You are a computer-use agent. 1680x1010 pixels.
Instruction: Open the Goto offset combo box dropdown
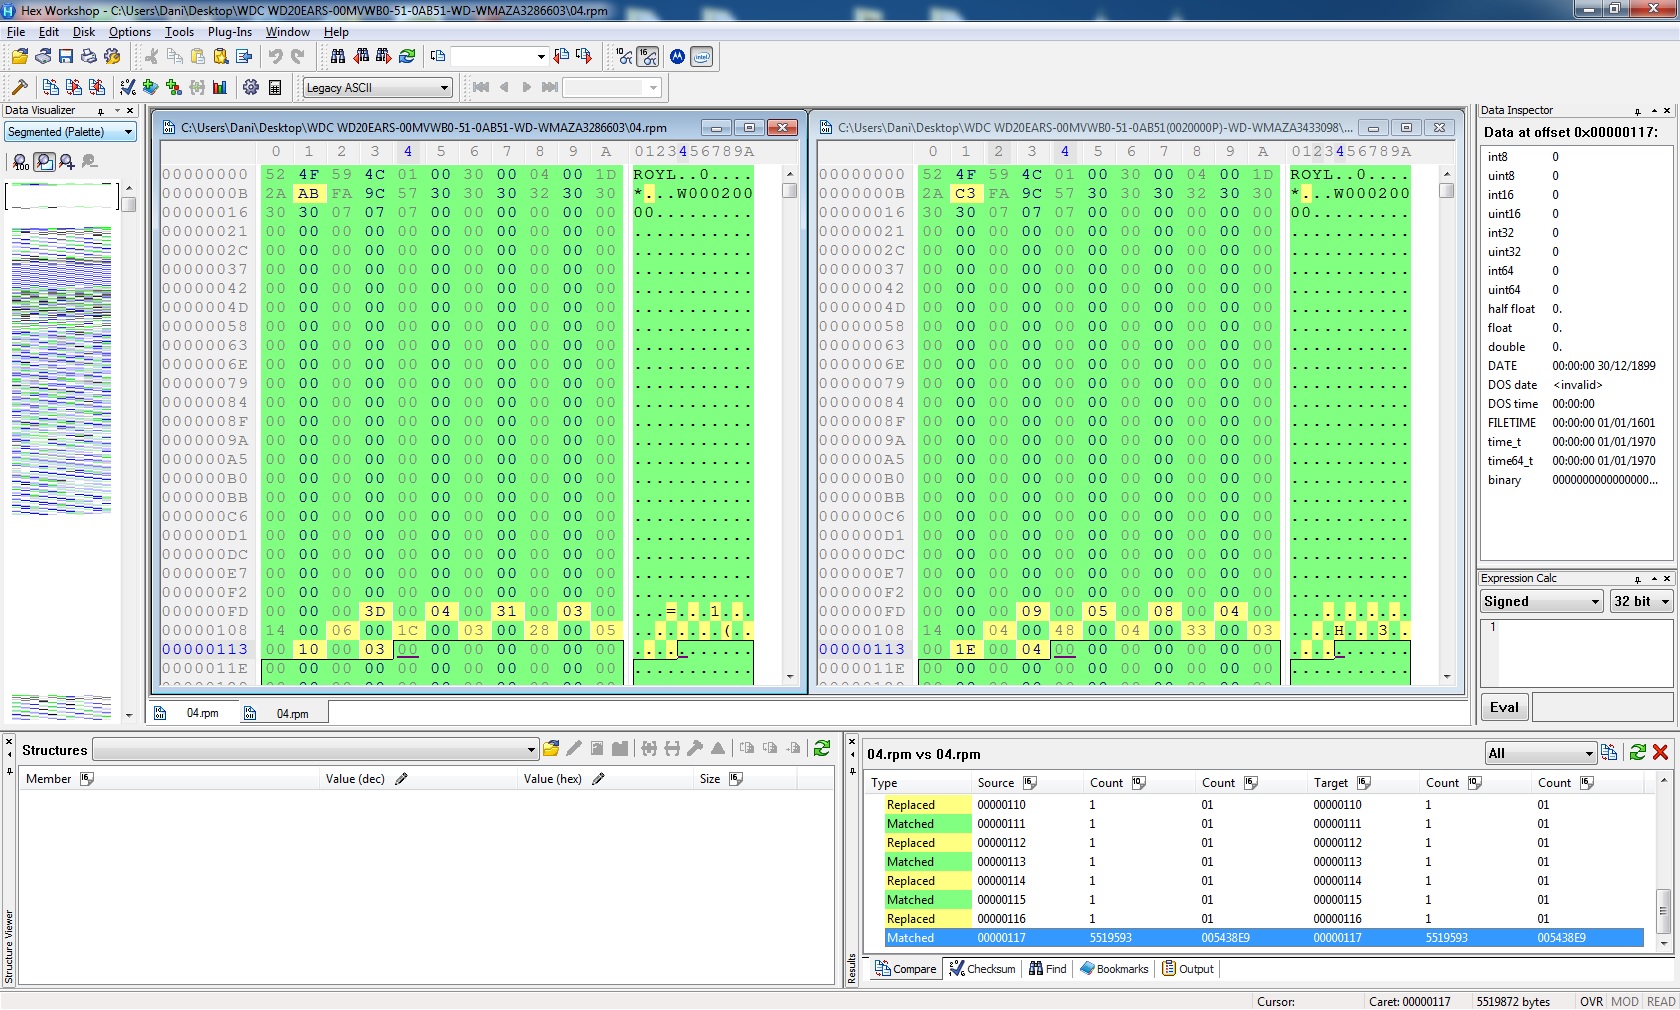point(541,57)
